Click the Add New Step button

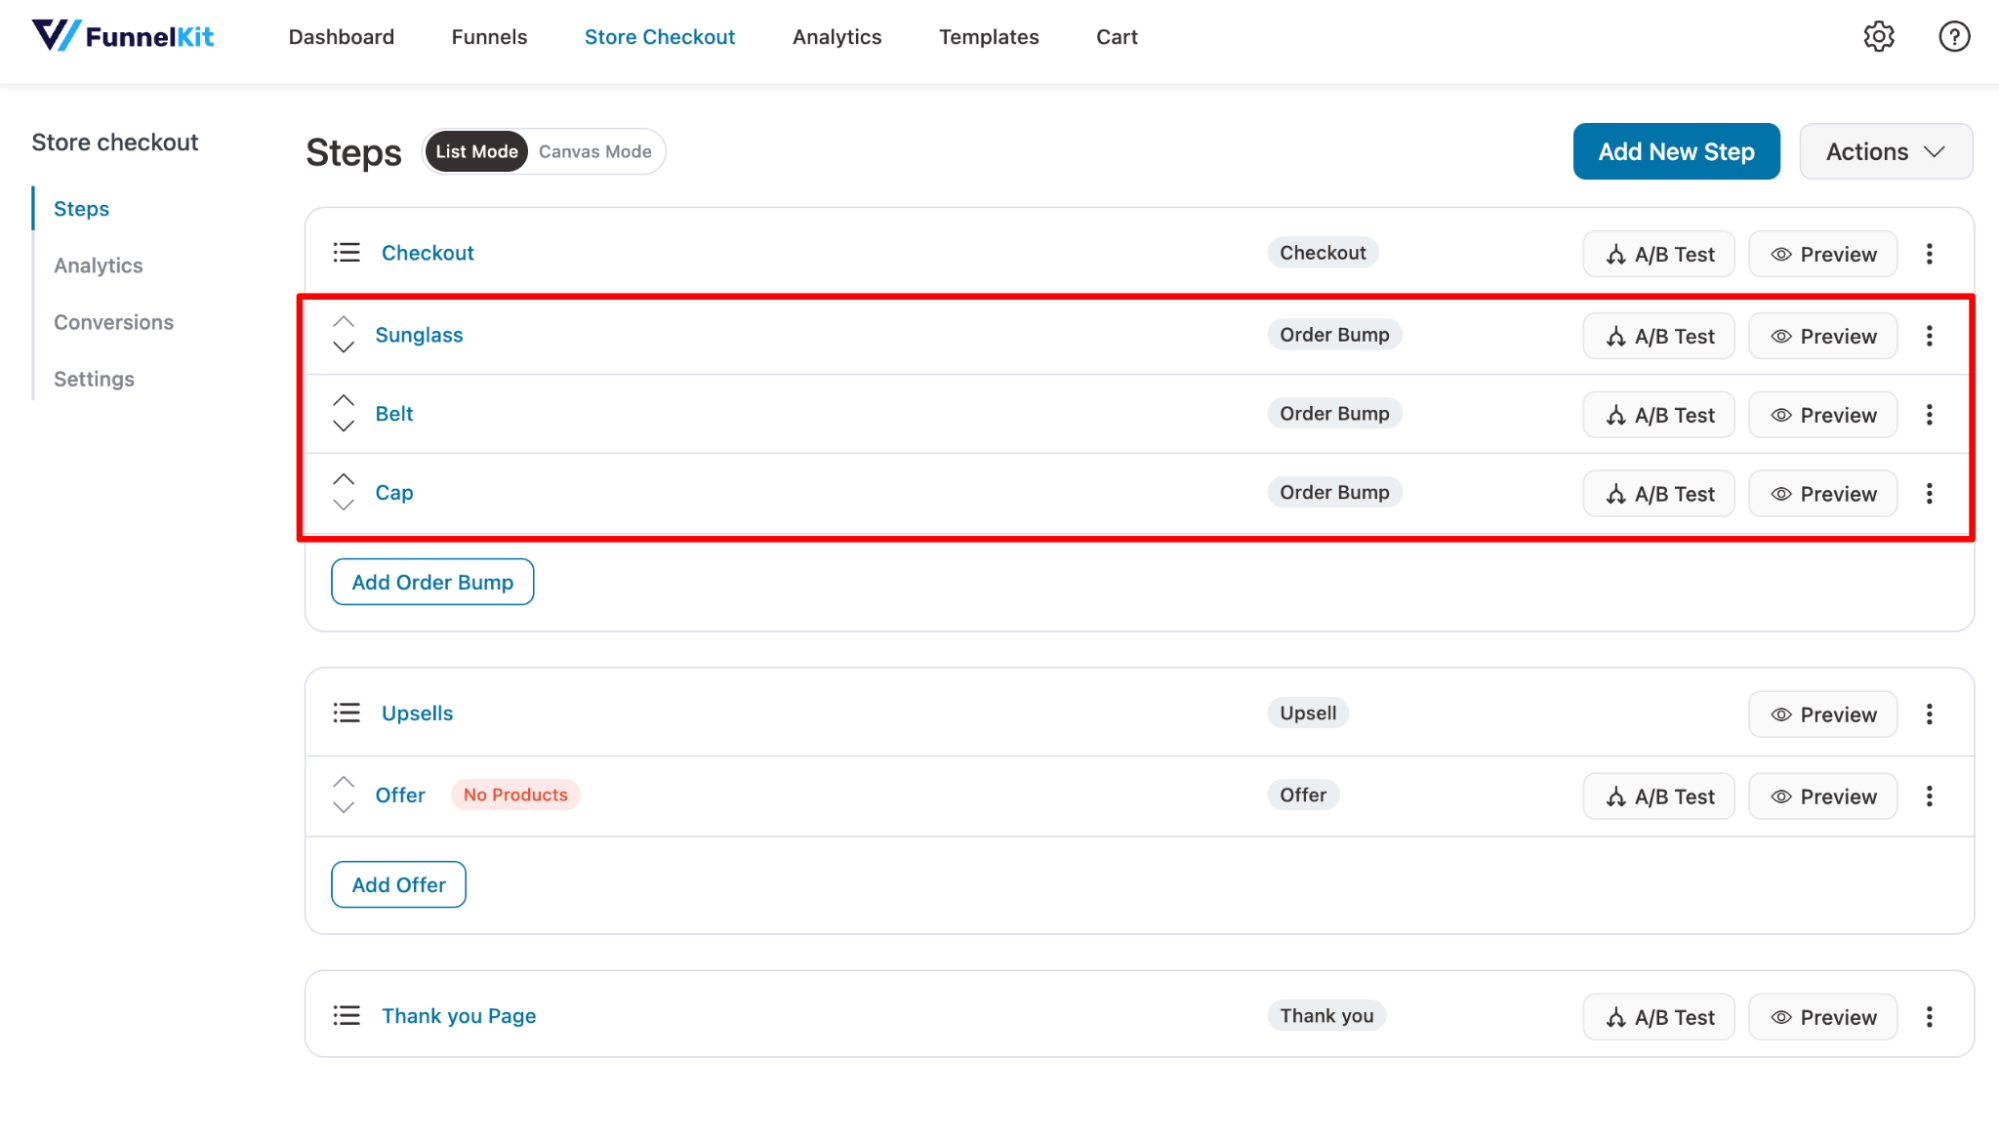point(1676,152)
